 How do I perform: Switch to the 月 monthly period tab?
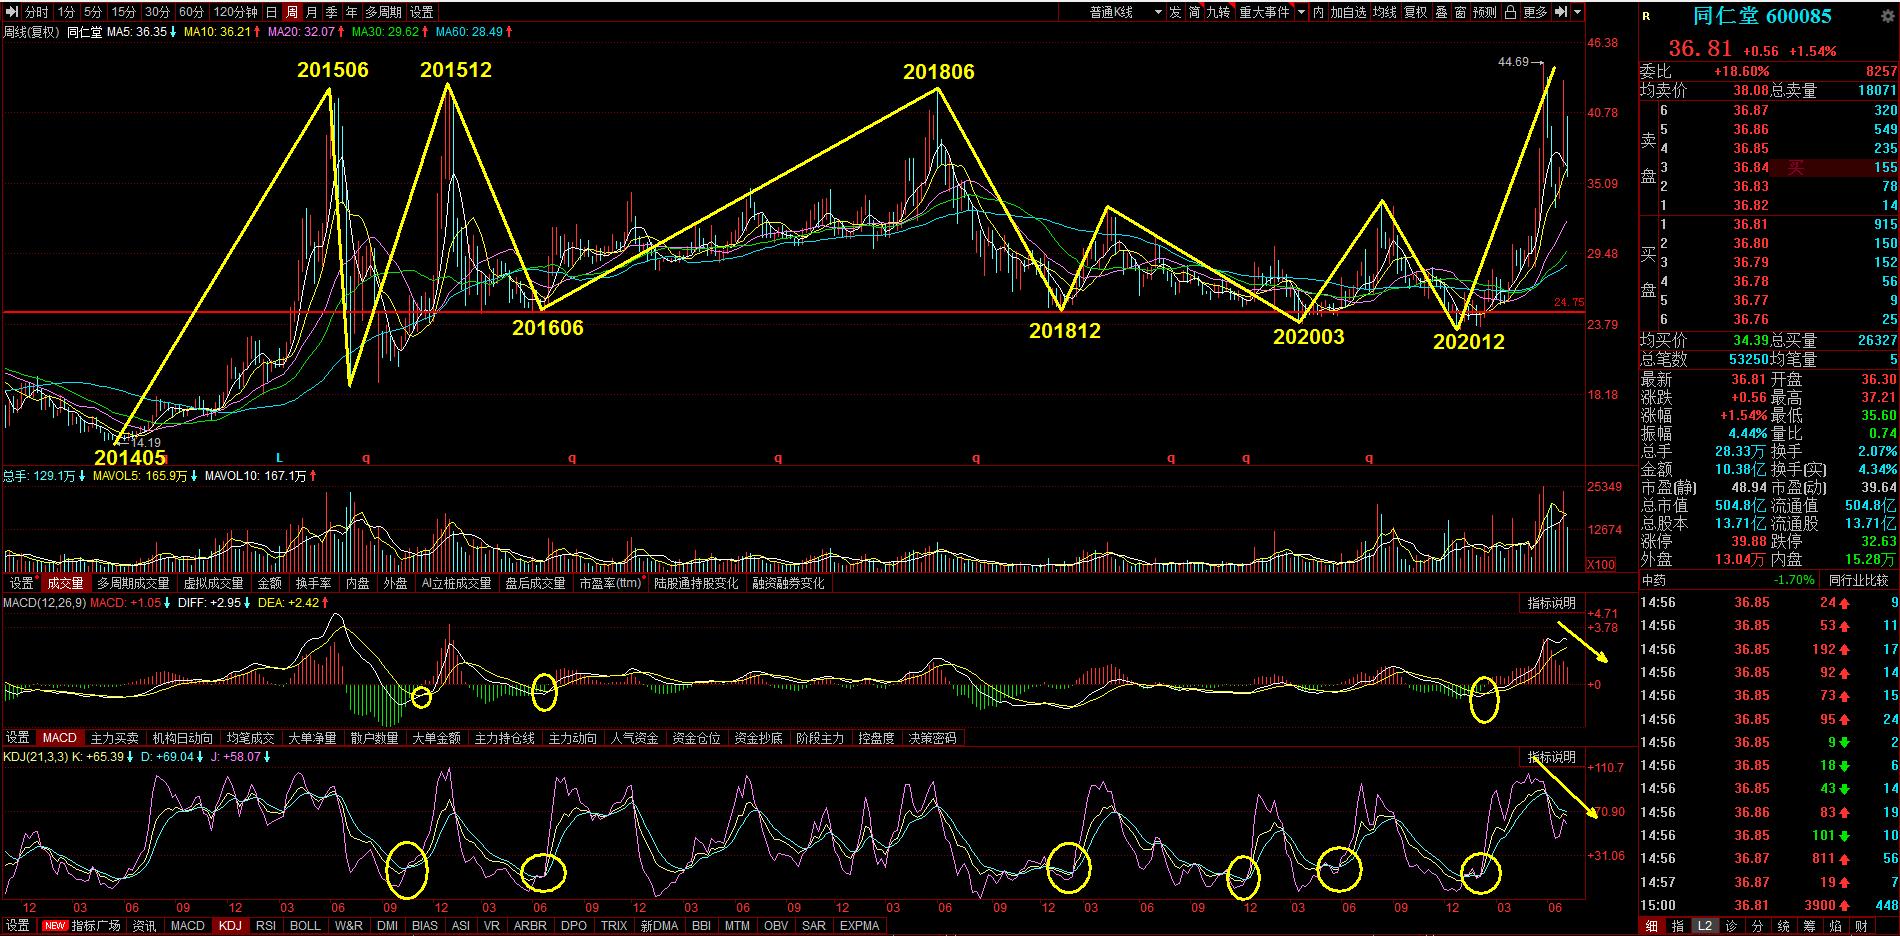tap(311, 12)
